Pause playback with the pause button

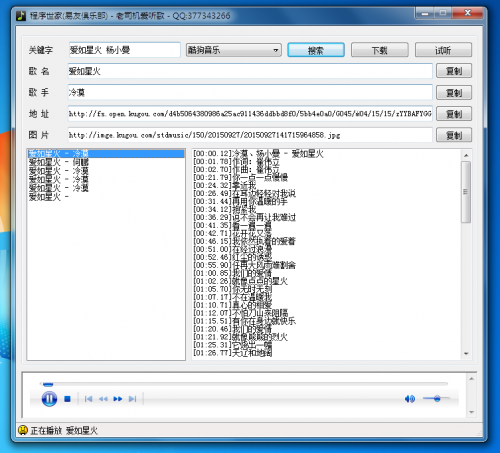(49, 399)
